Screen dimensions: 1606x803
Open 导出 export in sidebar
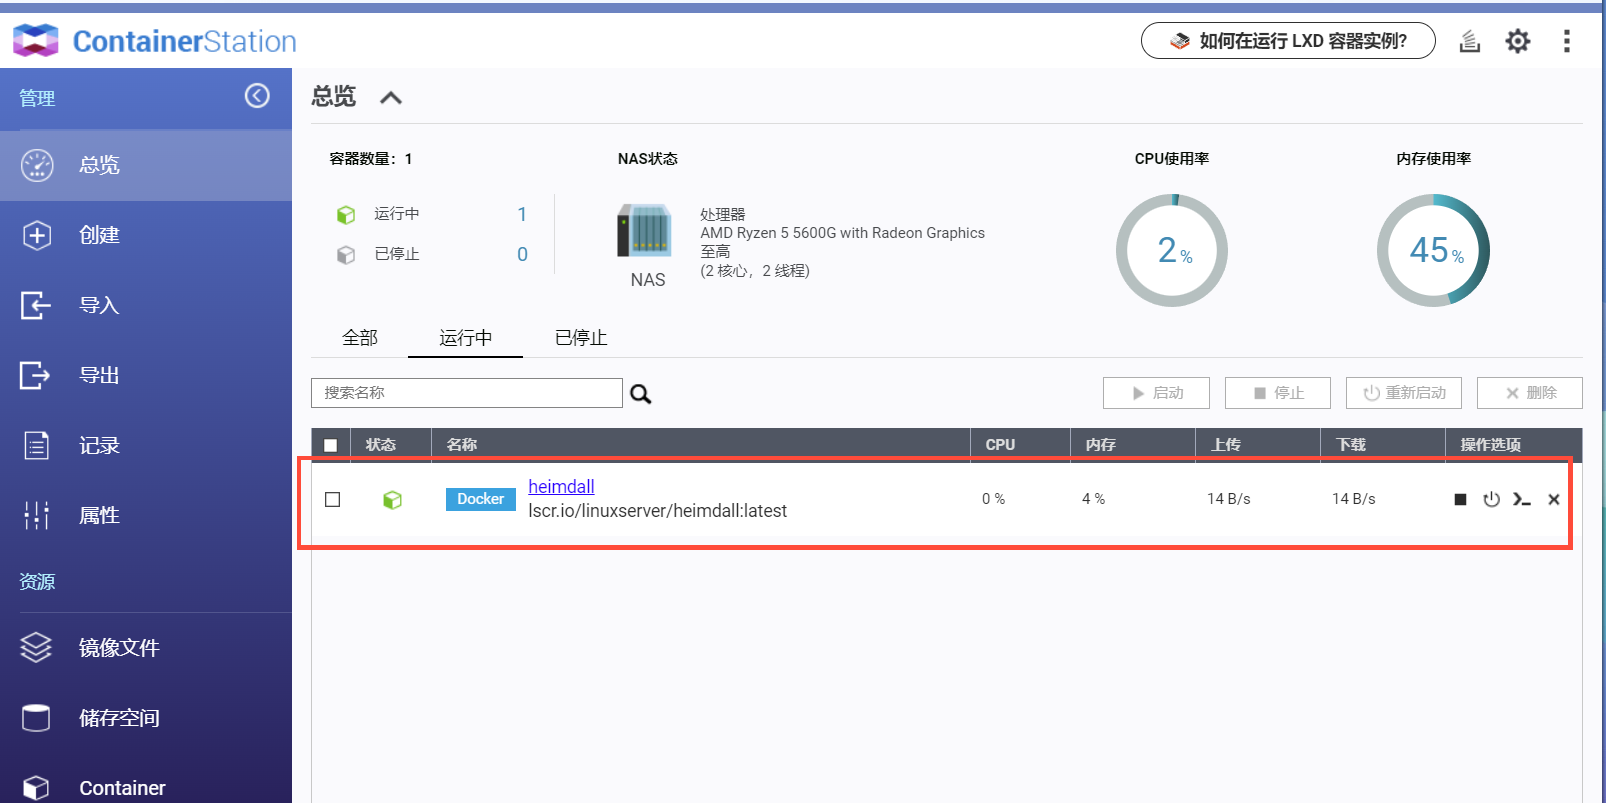tap(146, 375)
